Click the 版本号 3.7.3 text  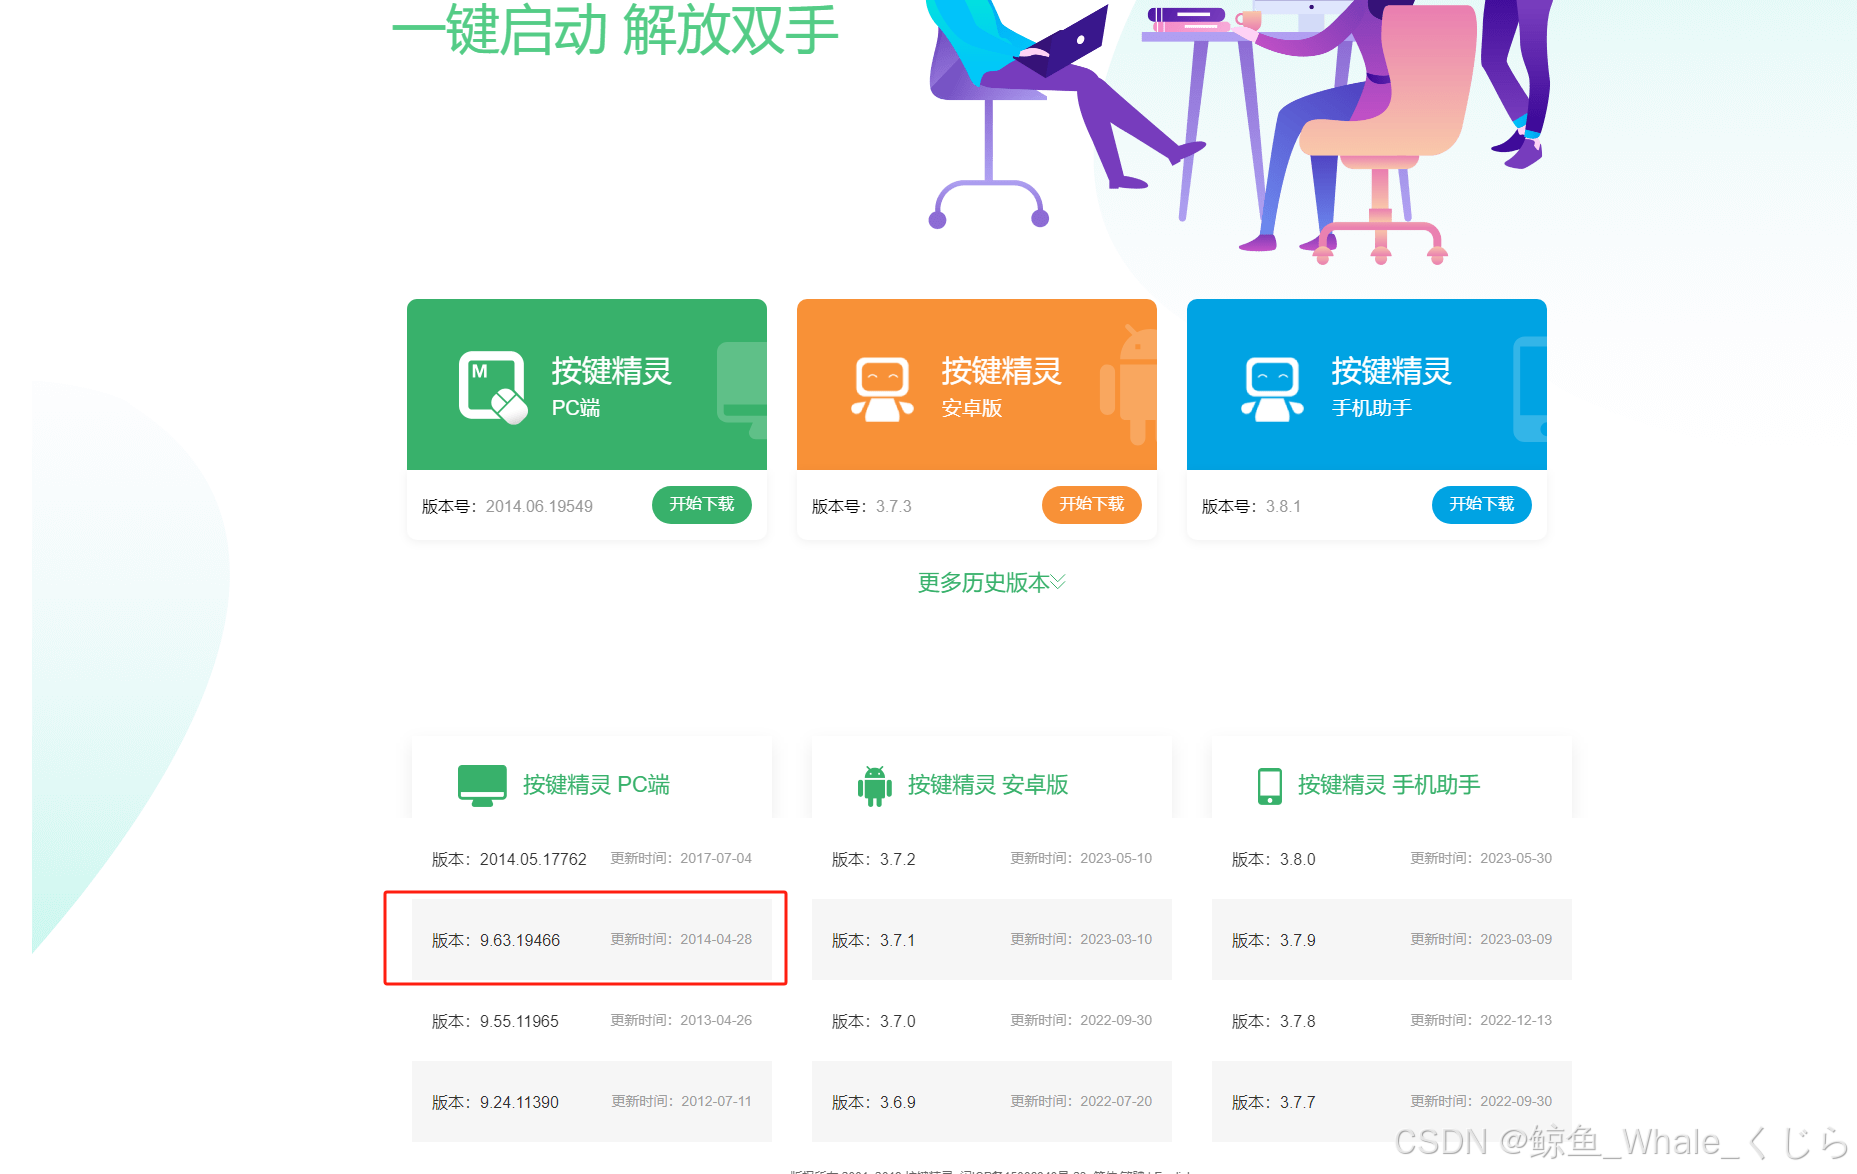point(862,507)
